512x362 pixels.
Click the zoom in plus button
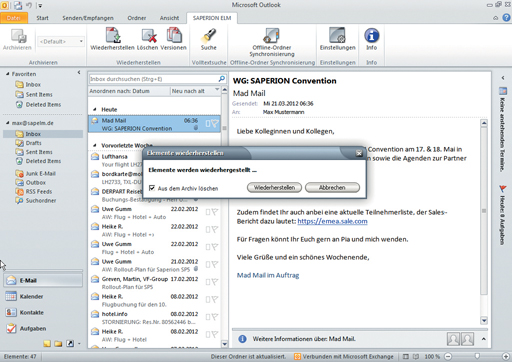pyautogui.click(x=505, y=356)
